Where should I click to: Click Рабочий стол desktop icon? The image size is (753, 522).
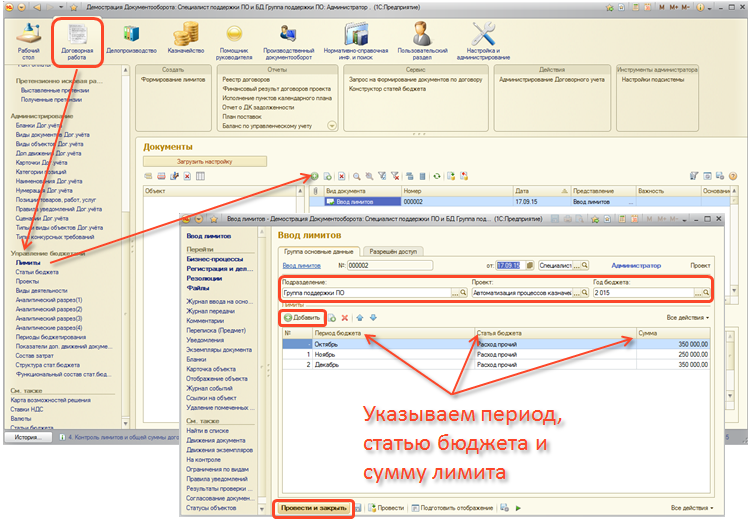[29, 38]
